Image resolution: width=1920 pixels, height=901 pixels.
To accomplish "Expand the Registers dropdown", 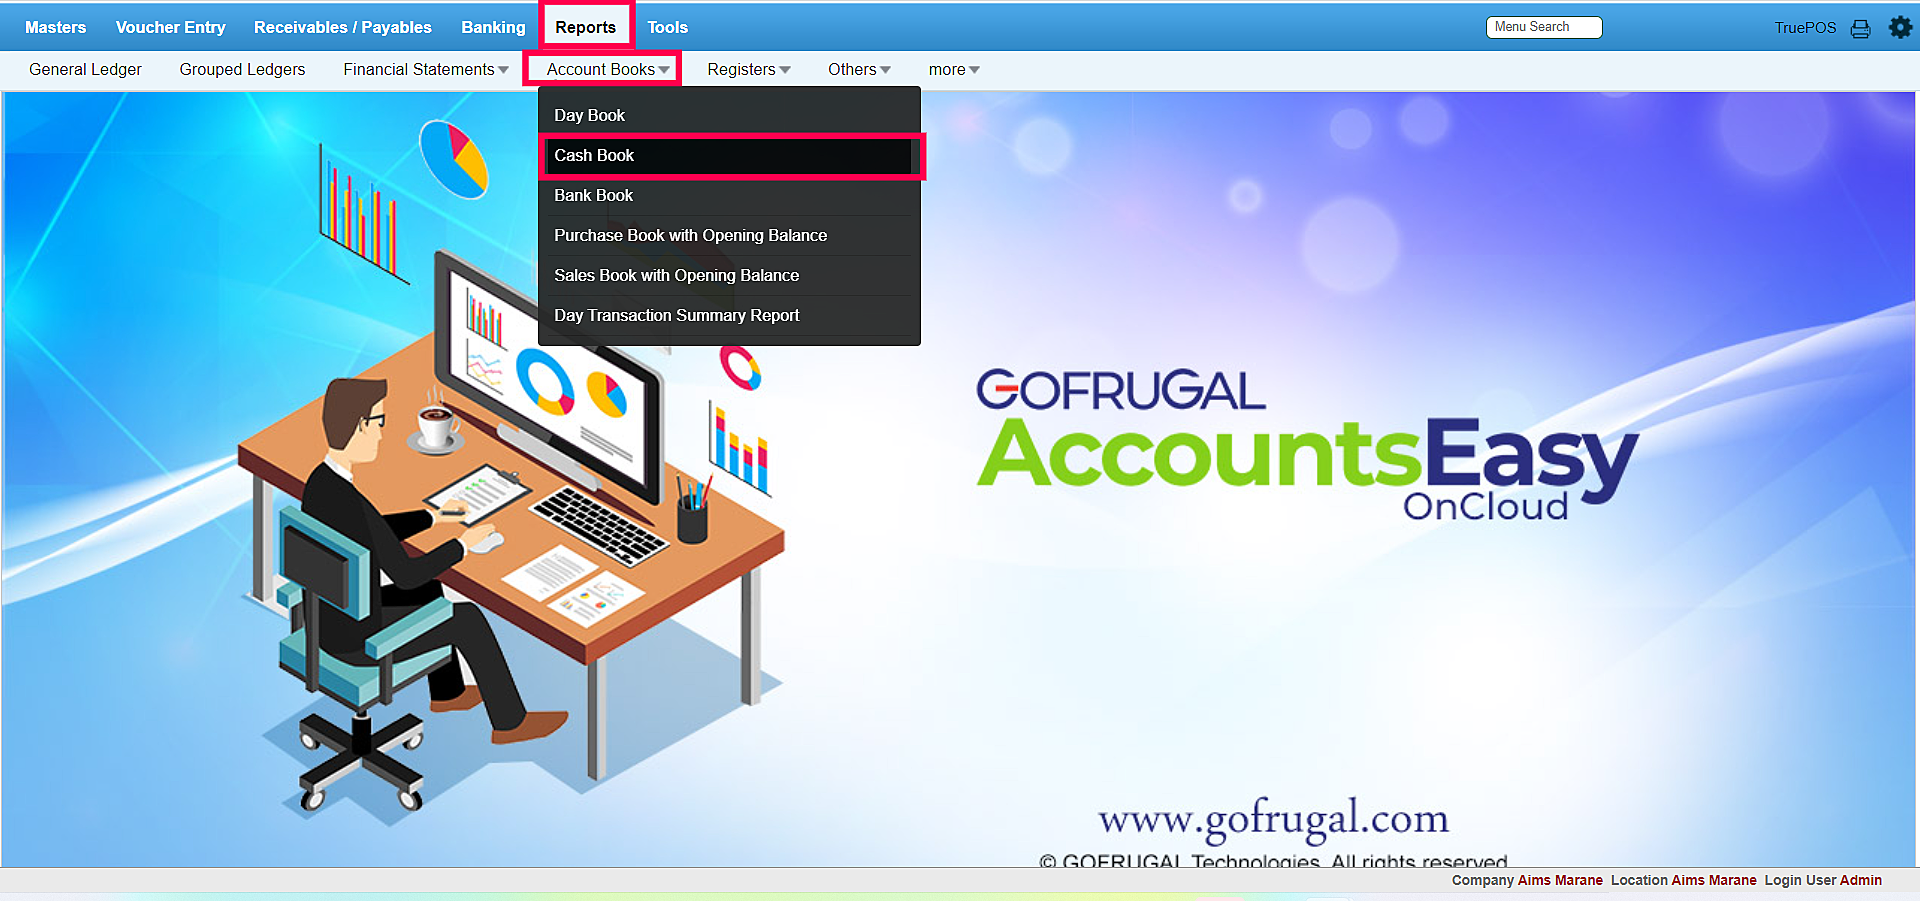I will click(749, 69).
